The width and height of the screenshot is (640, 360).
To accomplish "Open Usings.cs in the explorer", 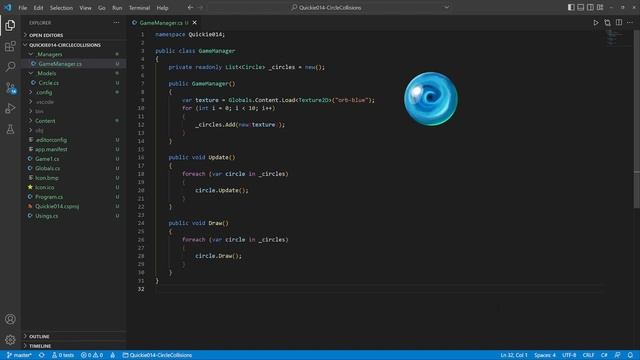I will coord(73,216).
